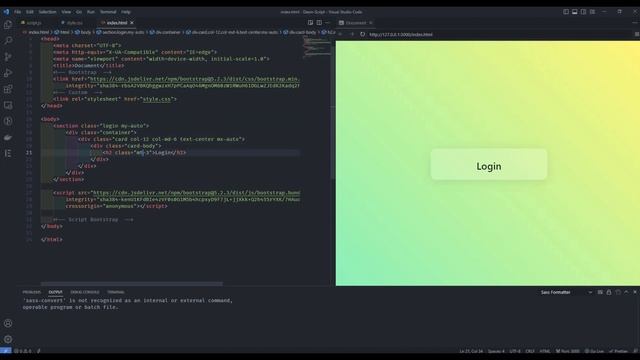Click the blue remote window indicator in status bar
Image resolution: width=640 pixels, height=360 pixels.
[x=5, y=351]
